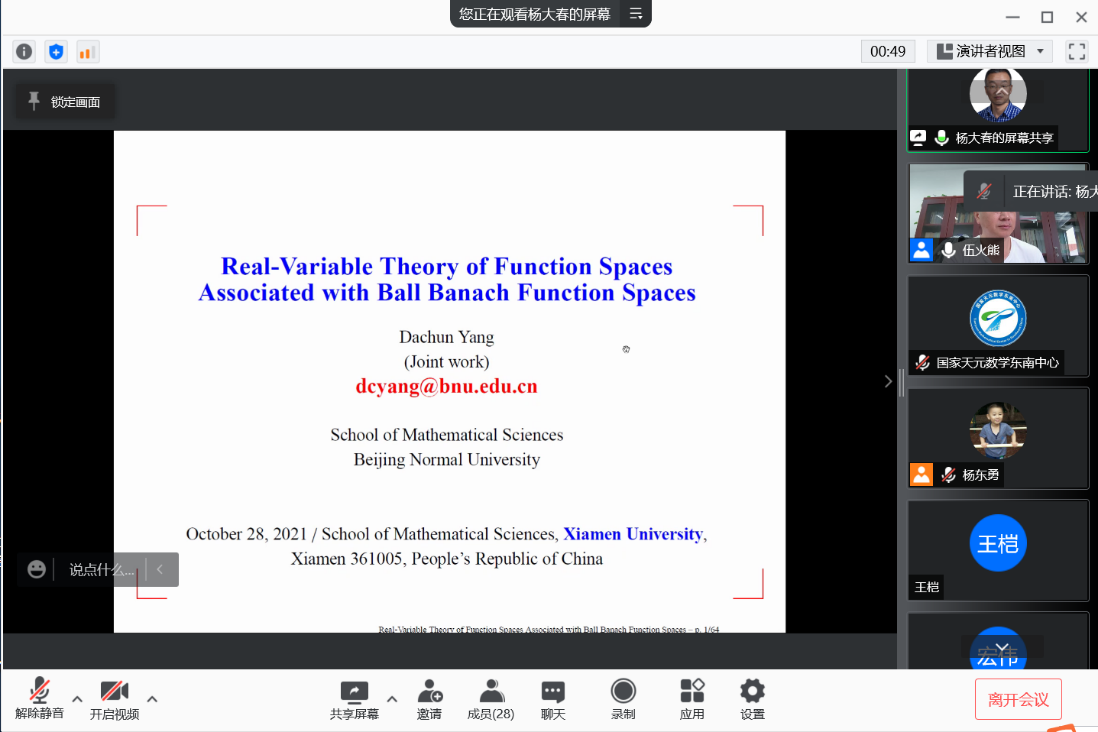Click the Leave Meeting (离开会议) button
The width and height of the screenshot is (1098, 732).
coord(1018,699)
